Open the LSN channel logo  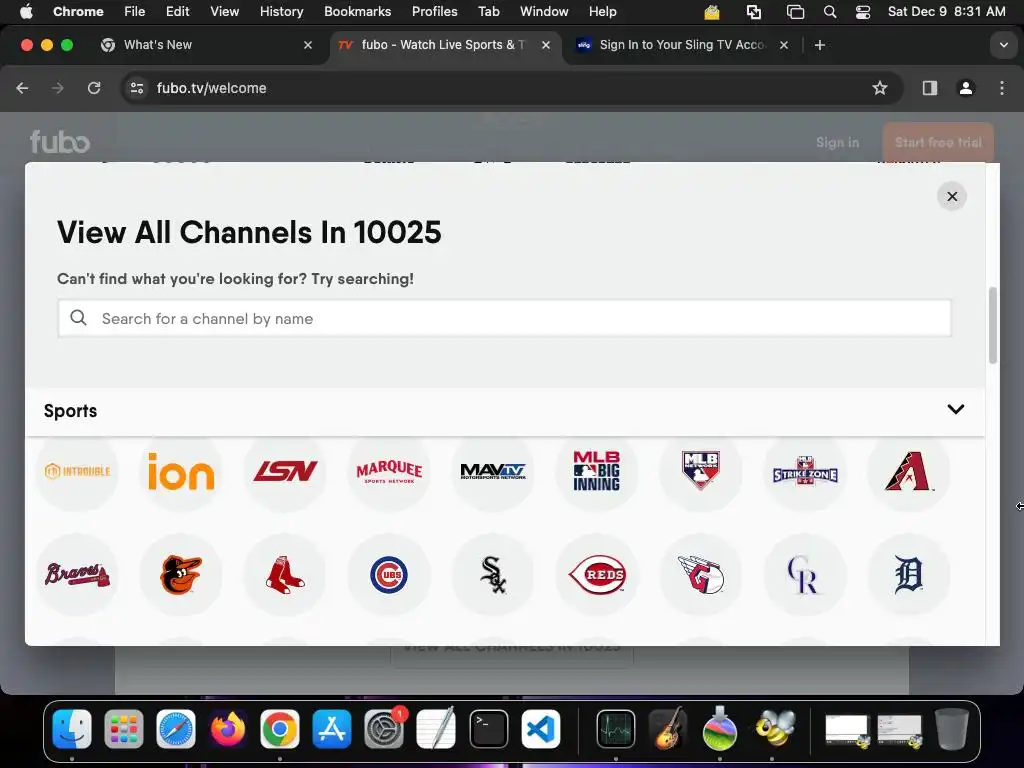coord(285,471)
